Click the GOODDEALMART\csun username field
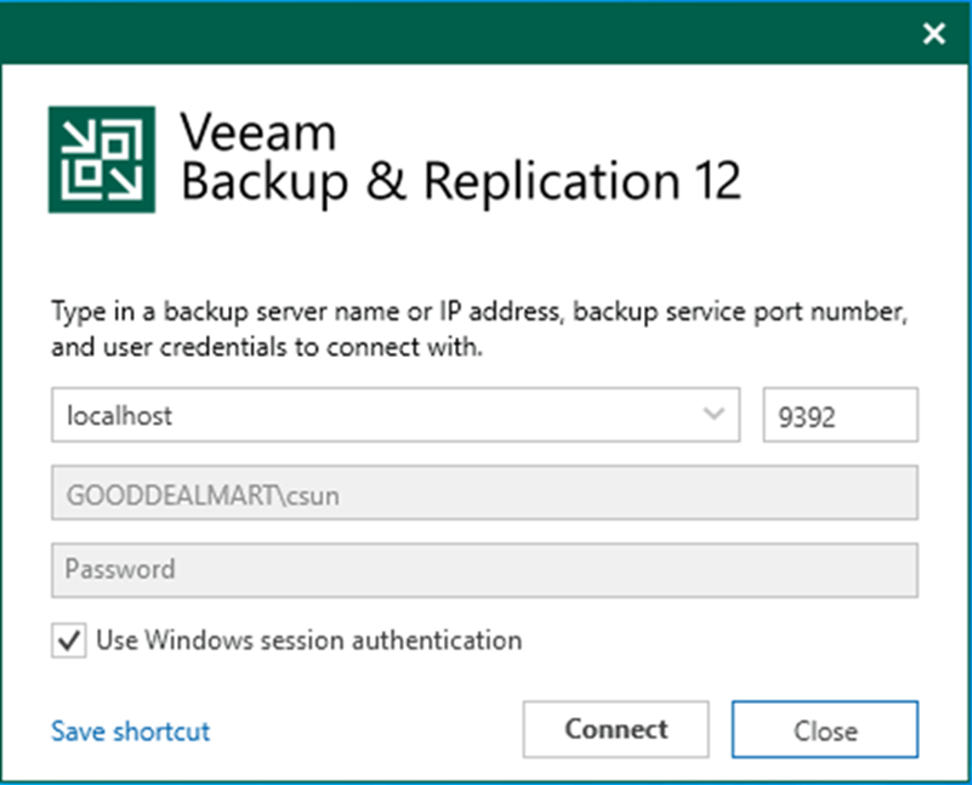The width and height of the screenshot is (972, 785). pos(484,494)
